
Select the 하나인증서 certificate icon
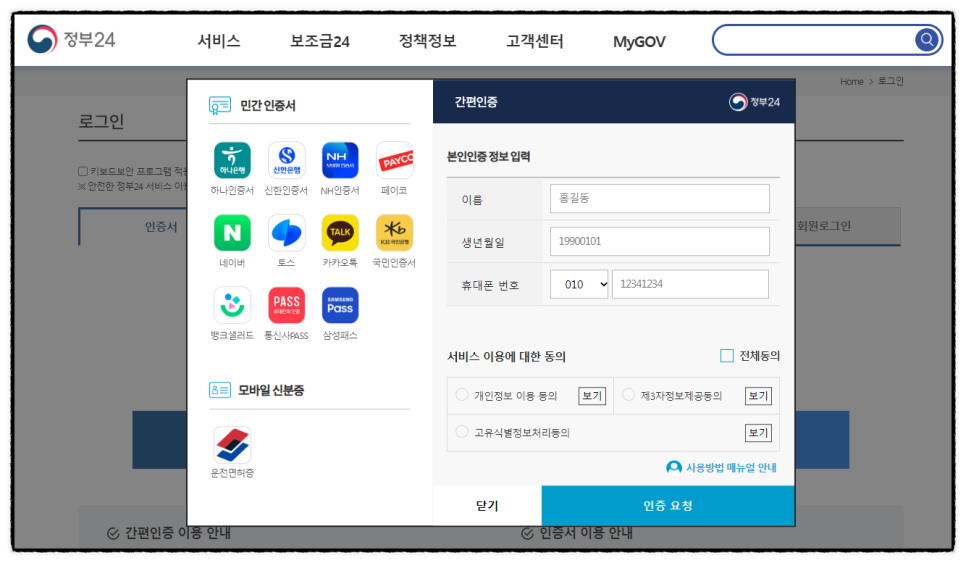(232, 160)
